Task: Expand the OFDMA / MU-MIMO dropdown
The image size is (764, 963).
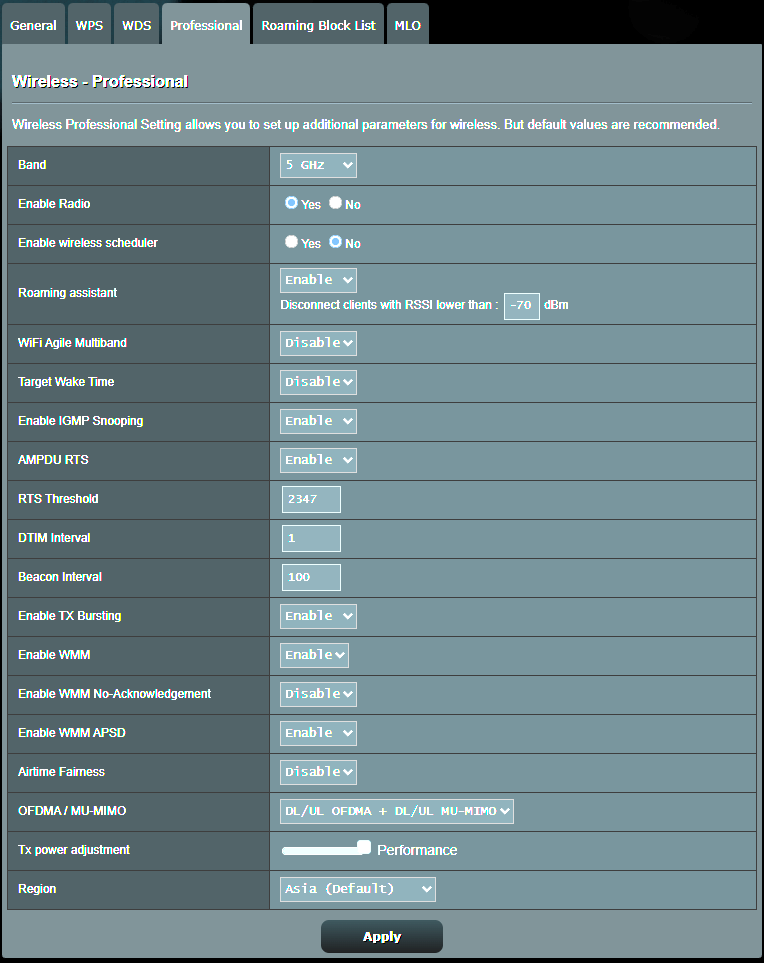Action: pyautogui.click(x=396, y=811)
